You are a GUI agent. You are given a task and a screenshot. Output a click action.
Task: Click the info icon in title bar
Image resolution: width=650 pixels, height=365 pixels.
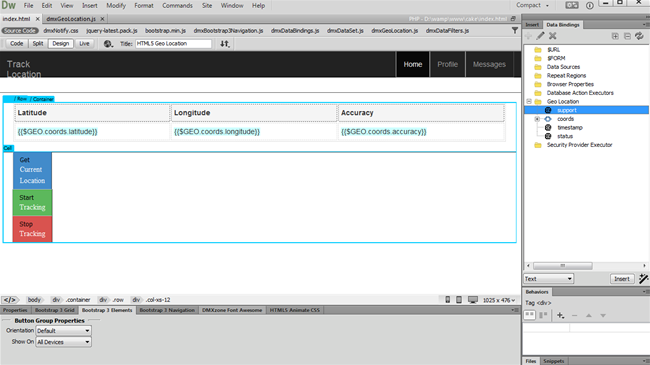[x=589, y=5]
